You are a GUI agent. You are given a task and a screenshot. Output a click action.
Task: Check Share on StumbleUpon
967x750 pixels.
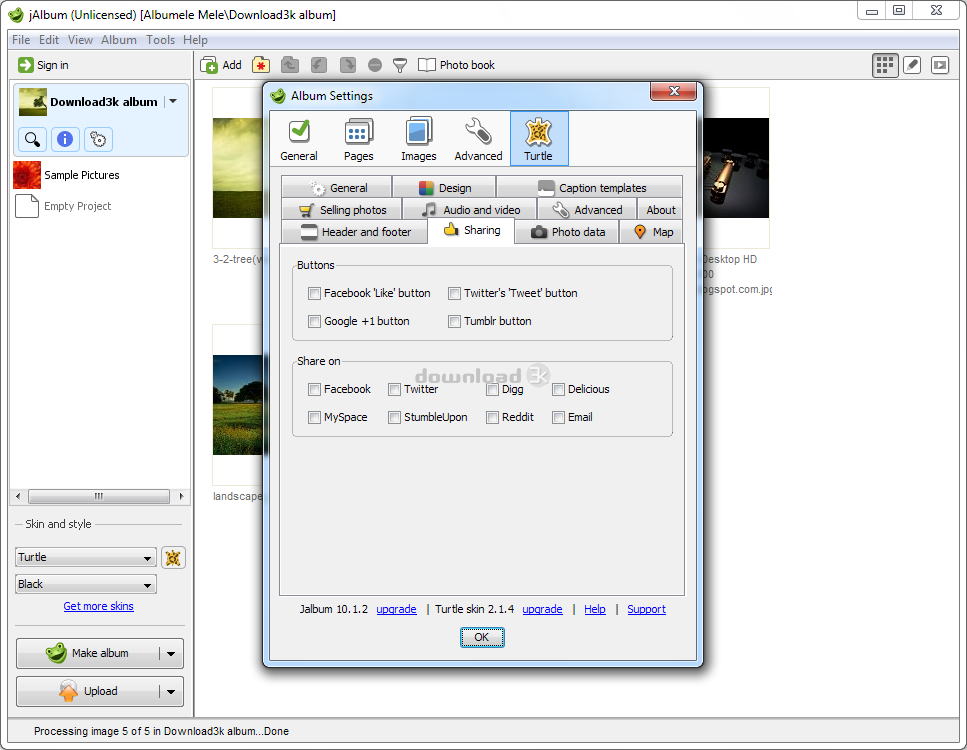point(395,418)
